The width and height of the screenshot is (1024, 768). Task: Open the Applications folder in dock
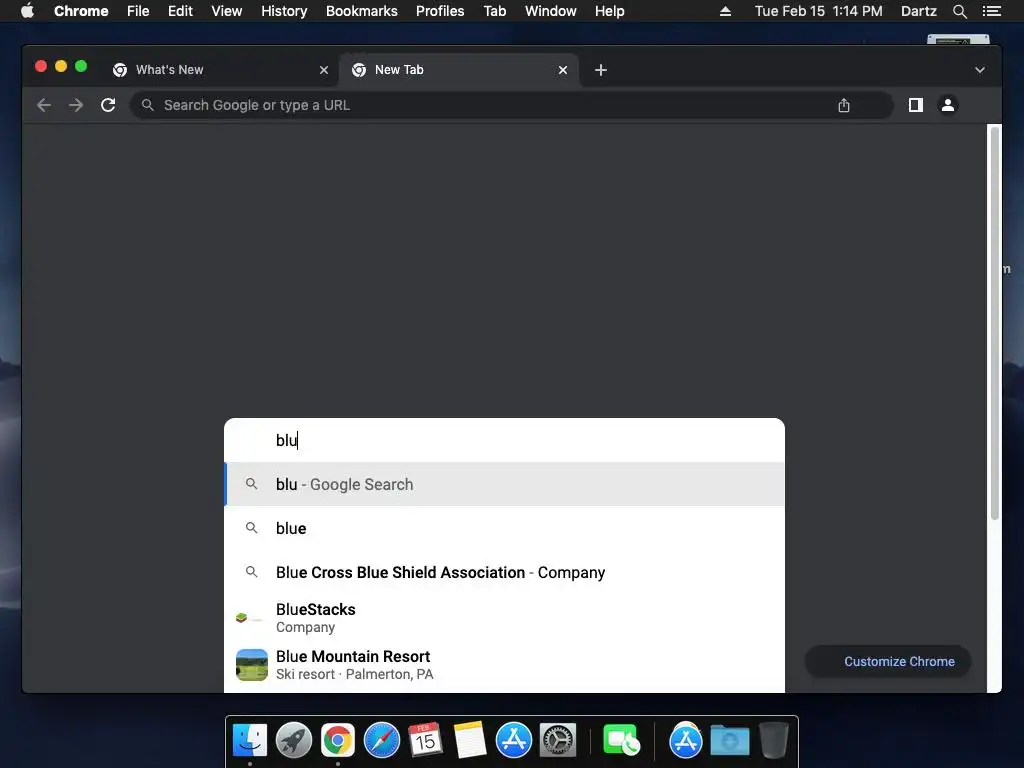coord(686,741)
